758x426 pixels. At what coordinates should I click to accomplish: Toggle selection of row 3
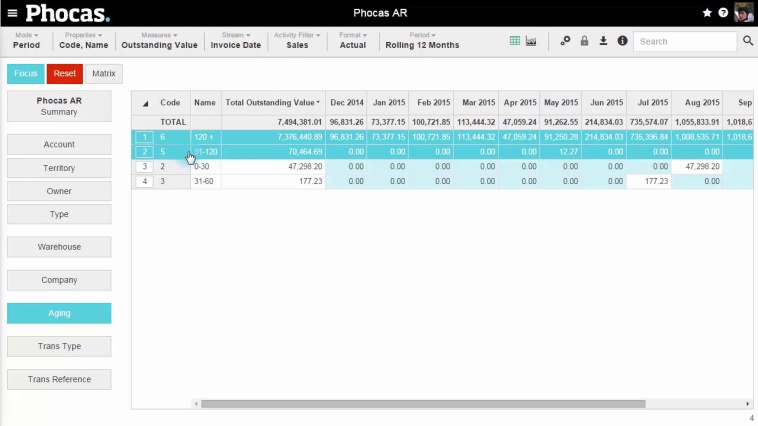tap(145, 166)
